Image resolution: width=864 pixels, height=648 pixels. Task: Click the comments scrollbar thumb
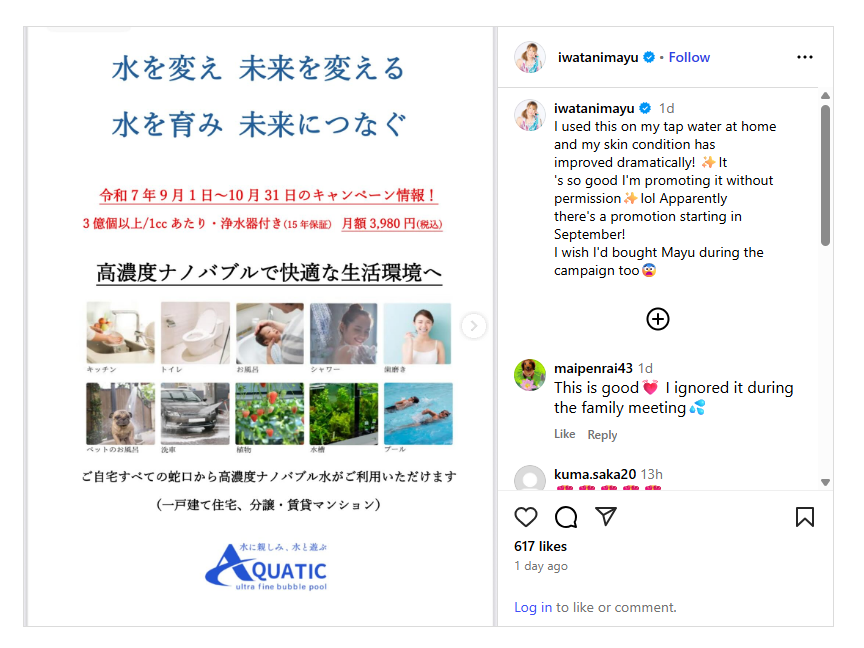[x=825, y=175]
